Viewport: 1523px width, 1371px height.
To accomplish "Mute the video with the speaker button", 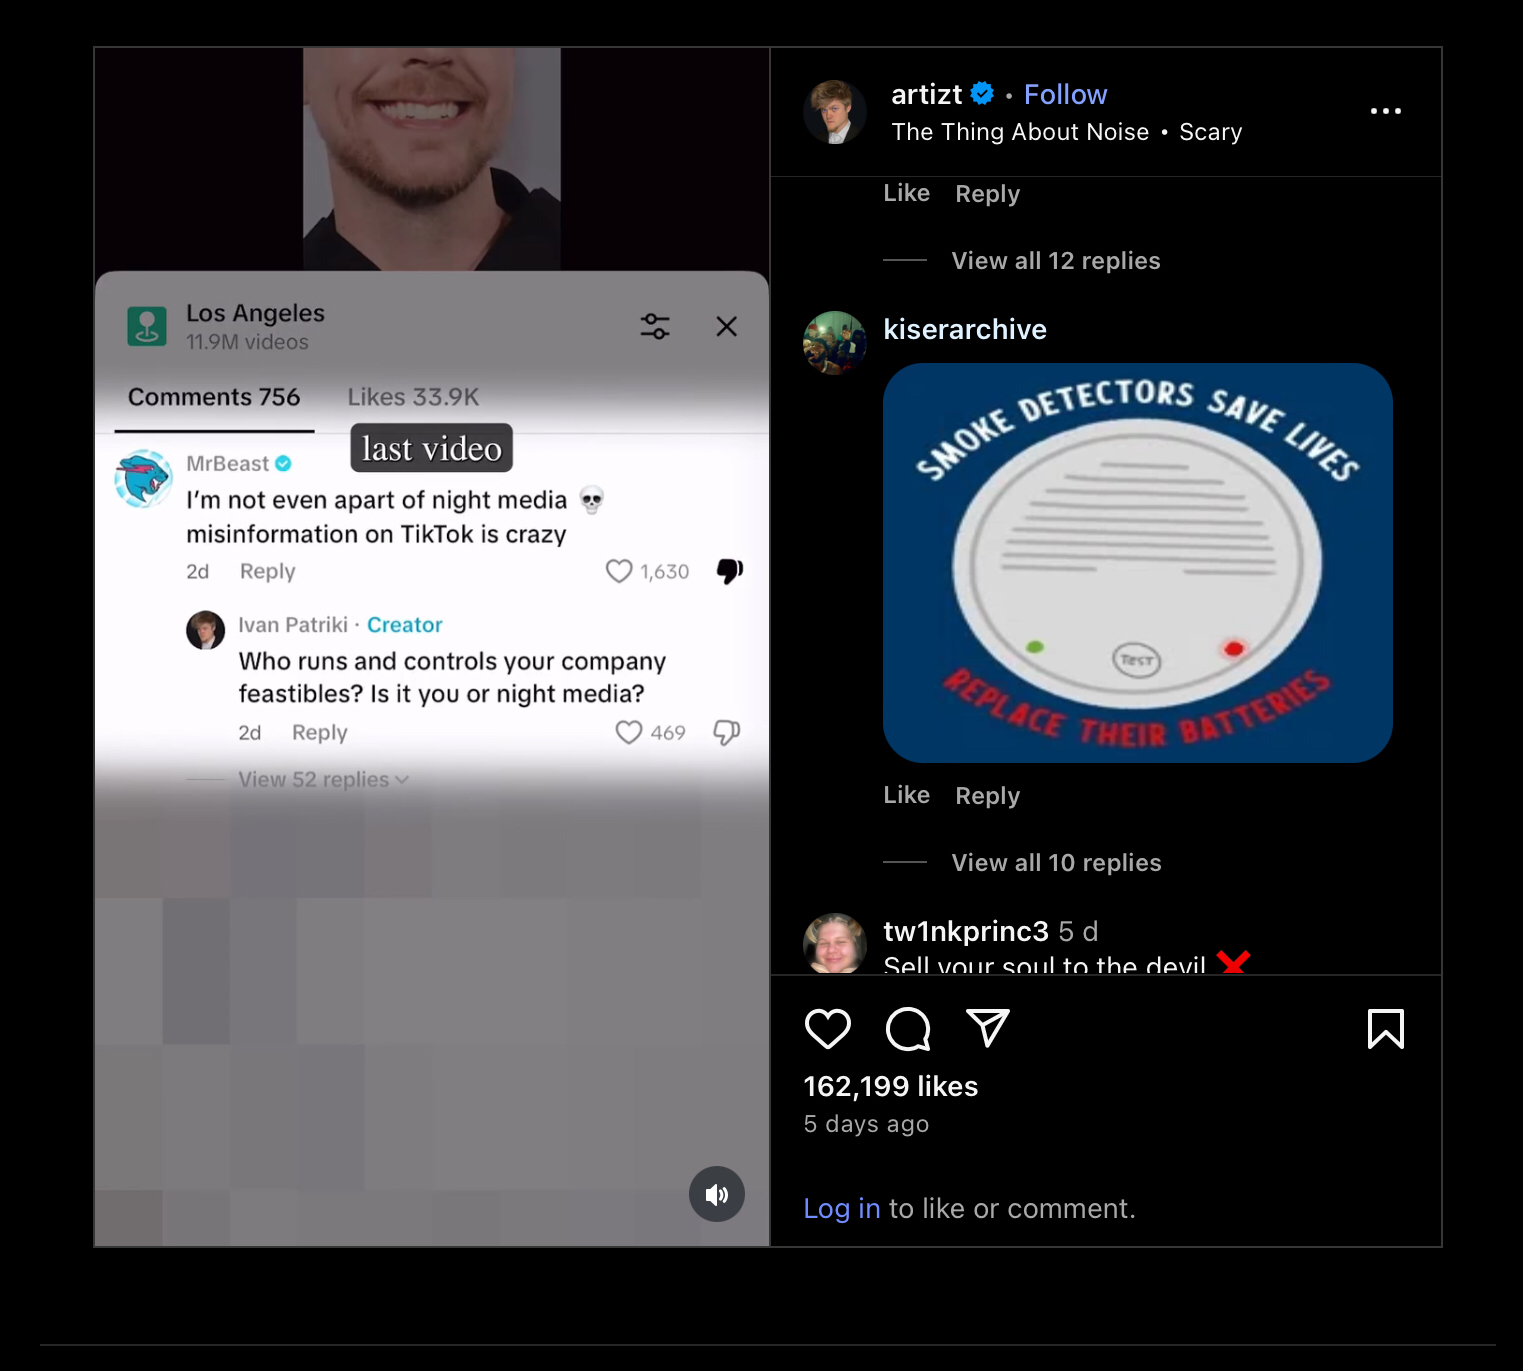I will coord(717,1194).
